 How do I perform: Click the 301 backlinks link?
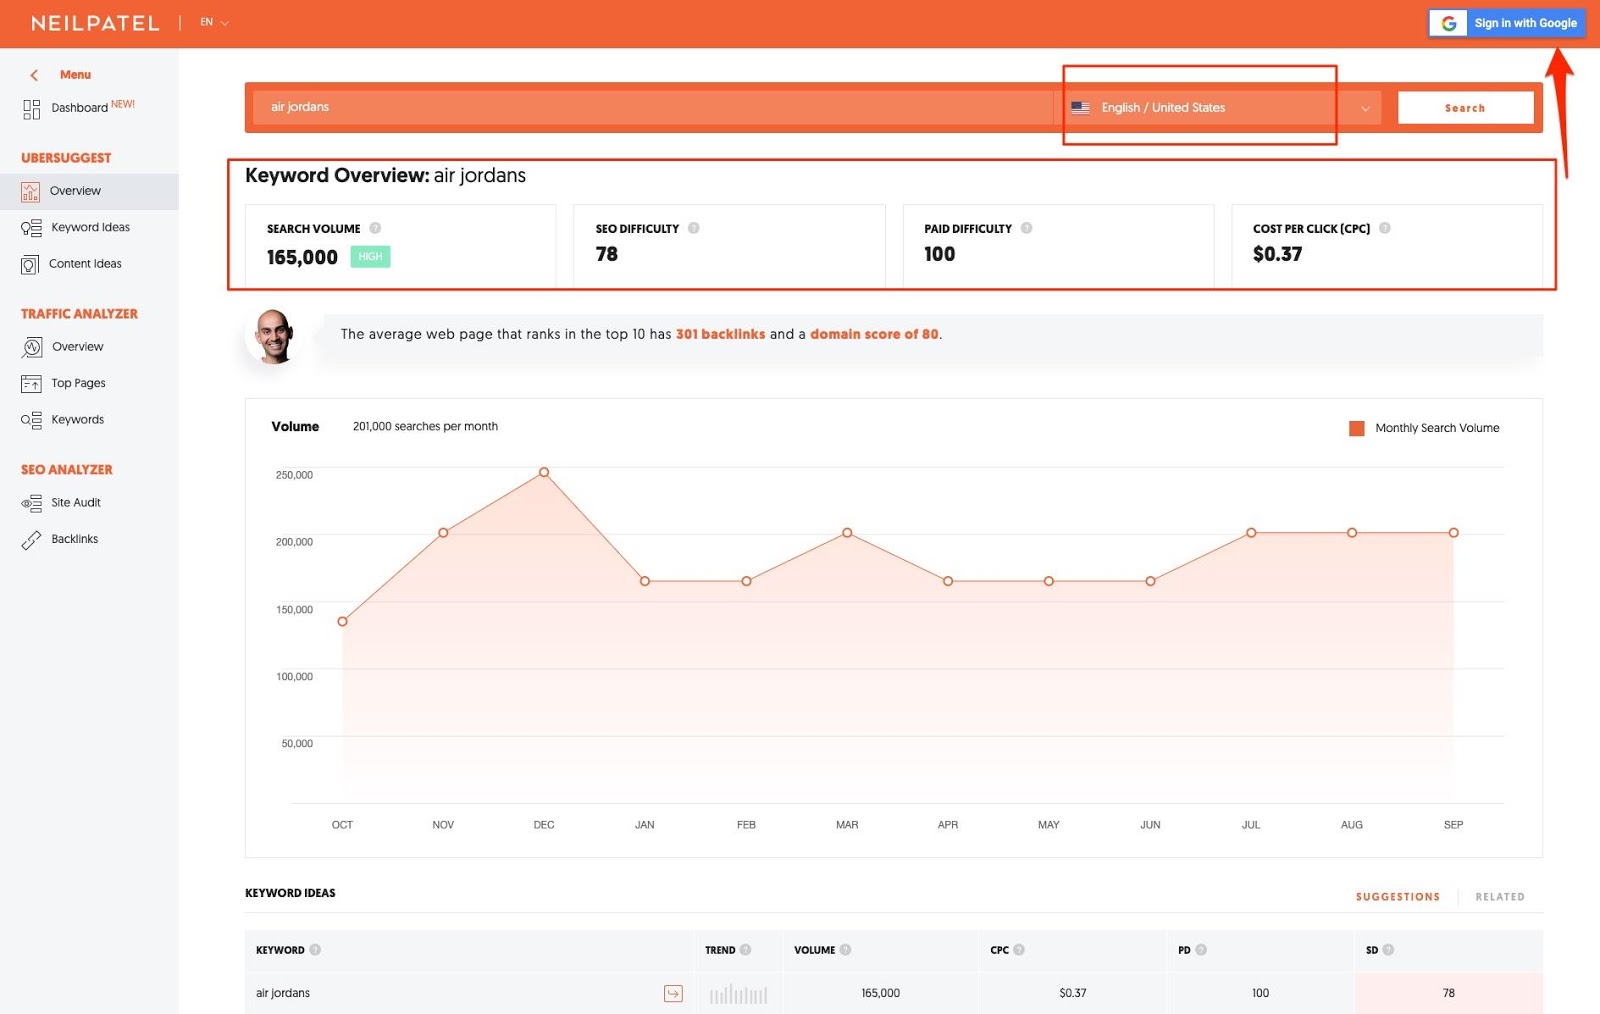click(x=720, y=334)
